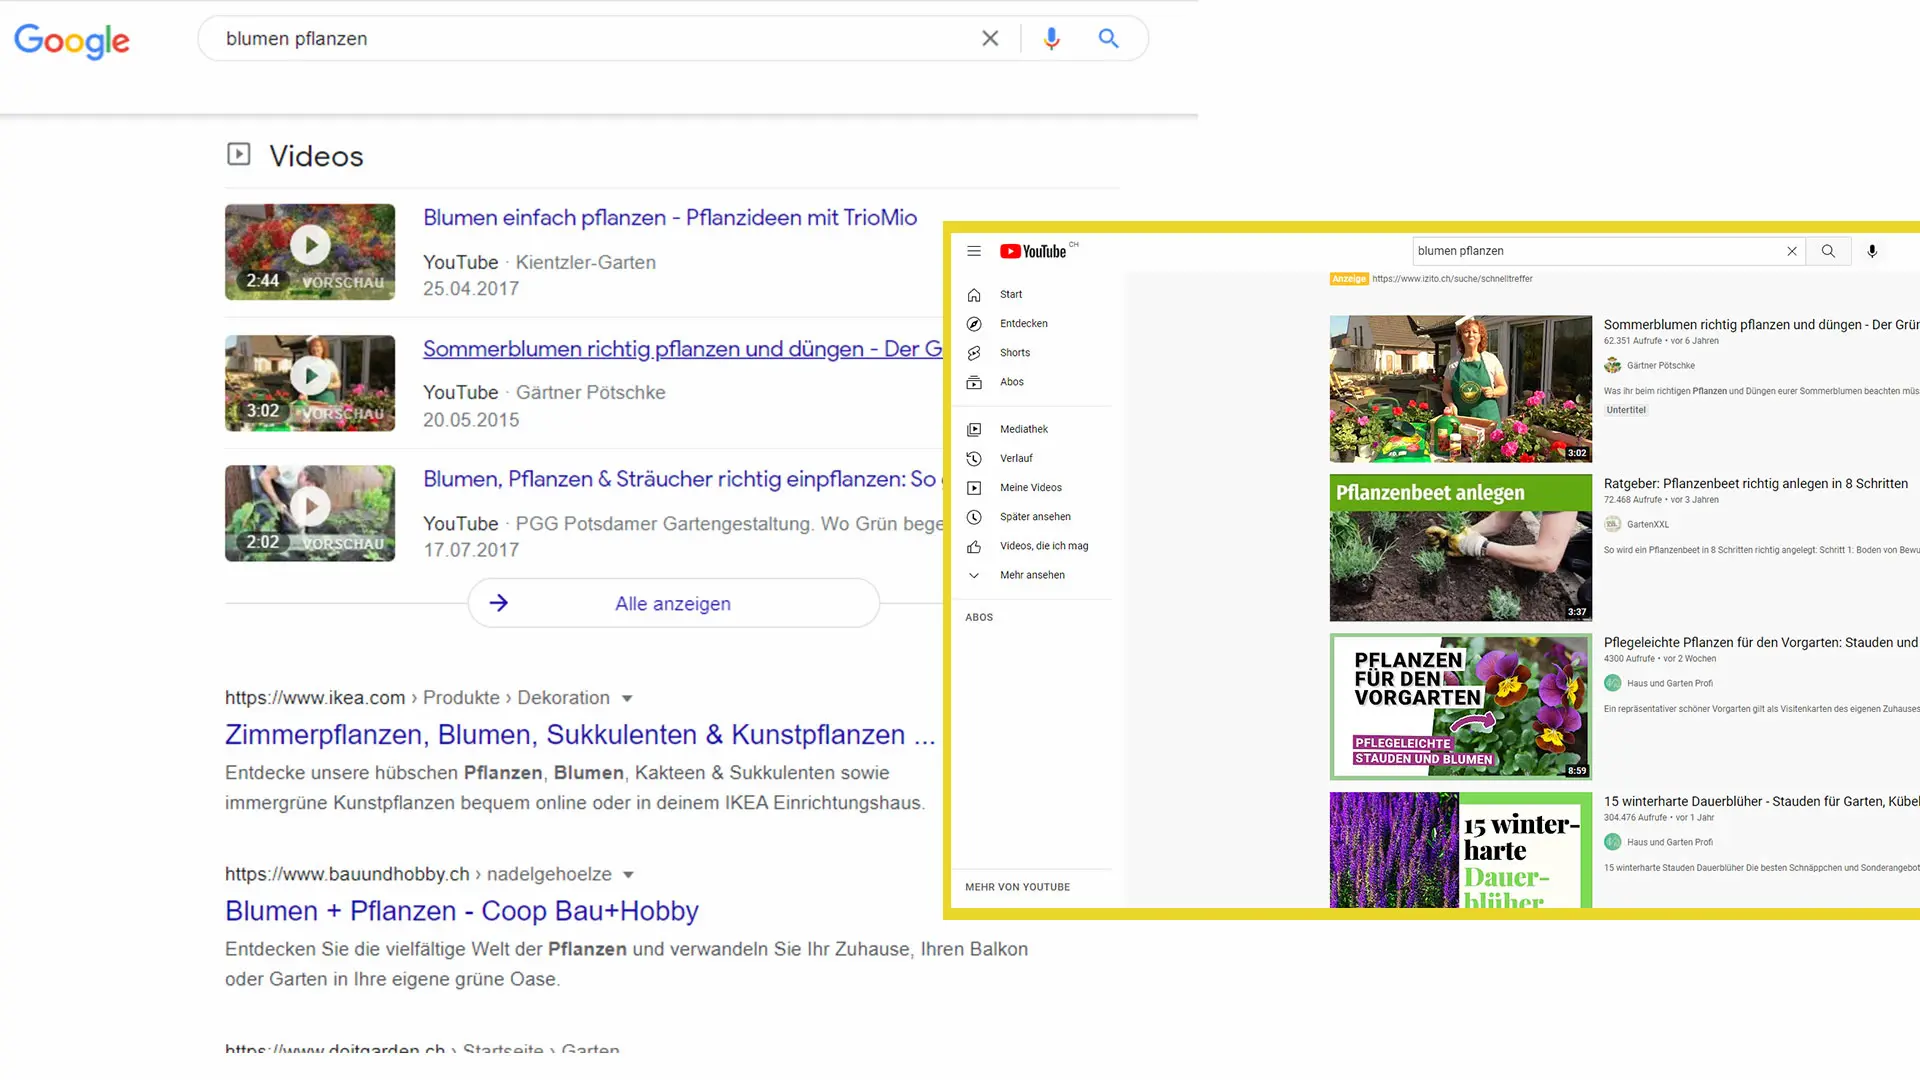Open IKEA Zimmerpflanzen, Blumen result
Image resolution: width=1920 pixels, height=1080 pixels.
click(580, 735)
